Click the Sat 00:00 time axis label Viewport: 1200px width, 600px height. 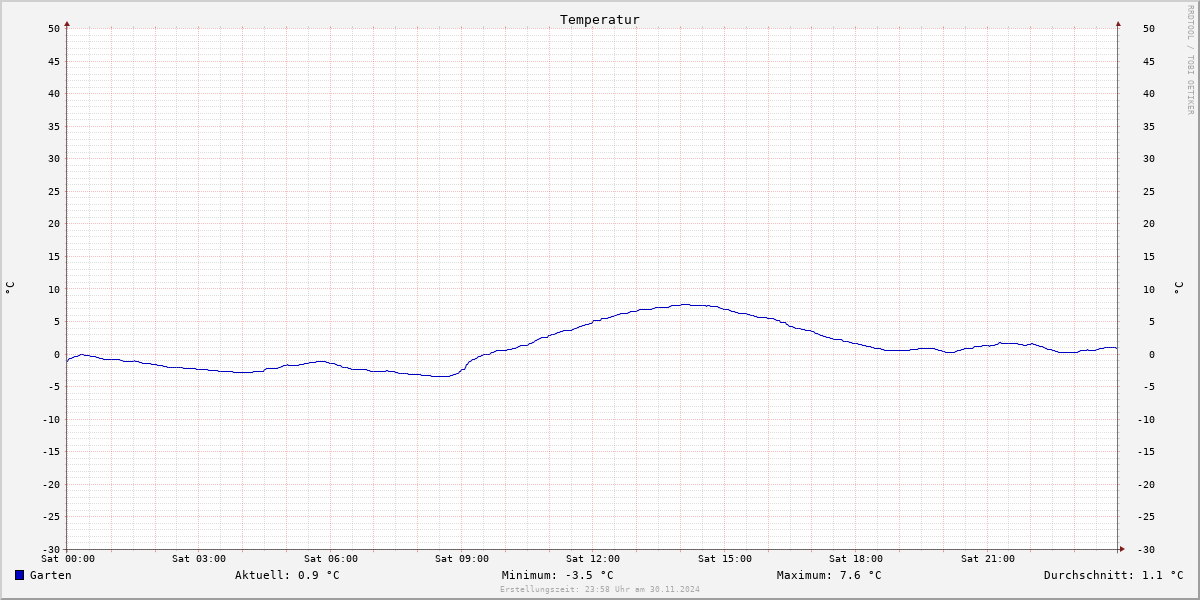click(x=68, y=559)
